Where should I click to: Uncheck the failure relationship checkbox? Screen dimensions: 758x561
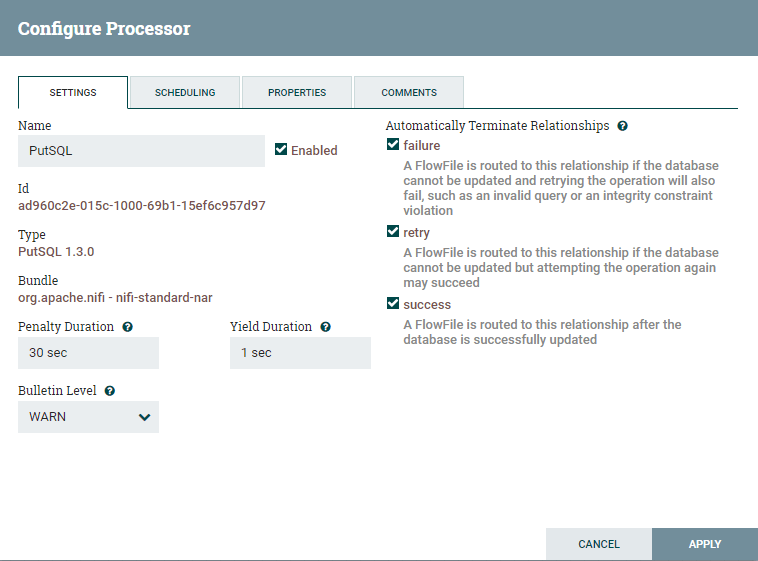coord(393,145)
